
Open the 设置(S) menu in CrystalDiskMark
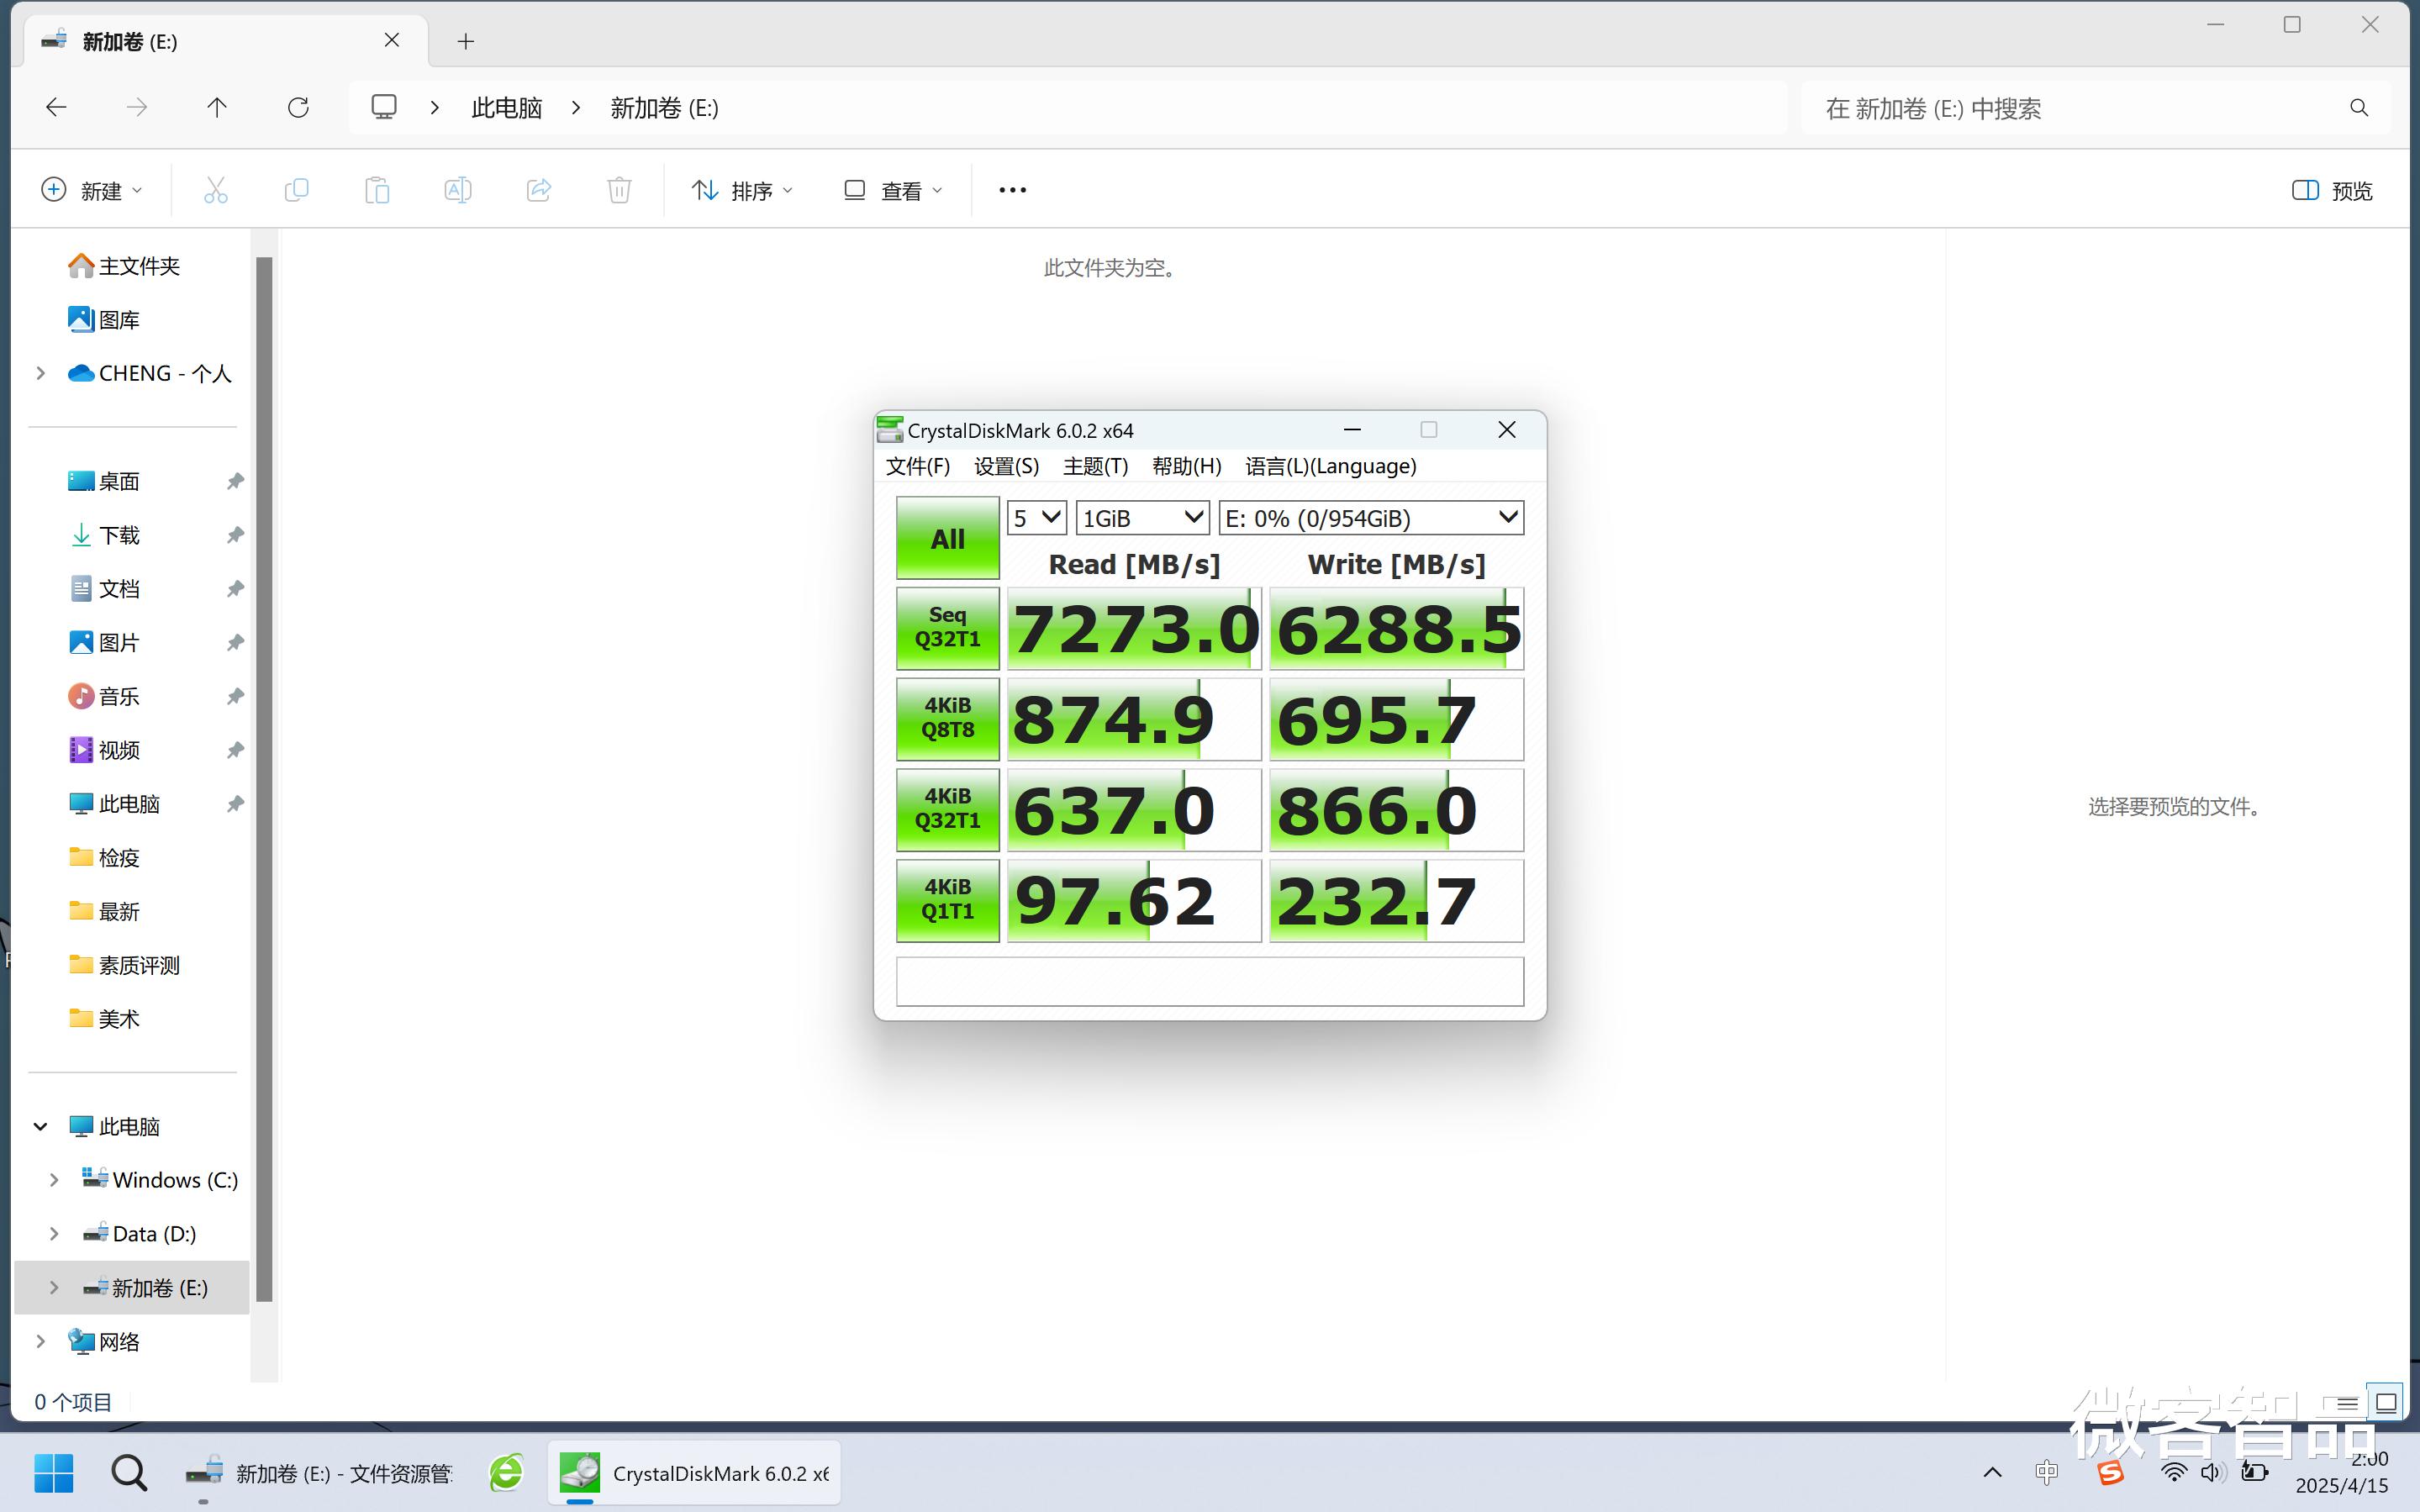[x=1005, y=466]
